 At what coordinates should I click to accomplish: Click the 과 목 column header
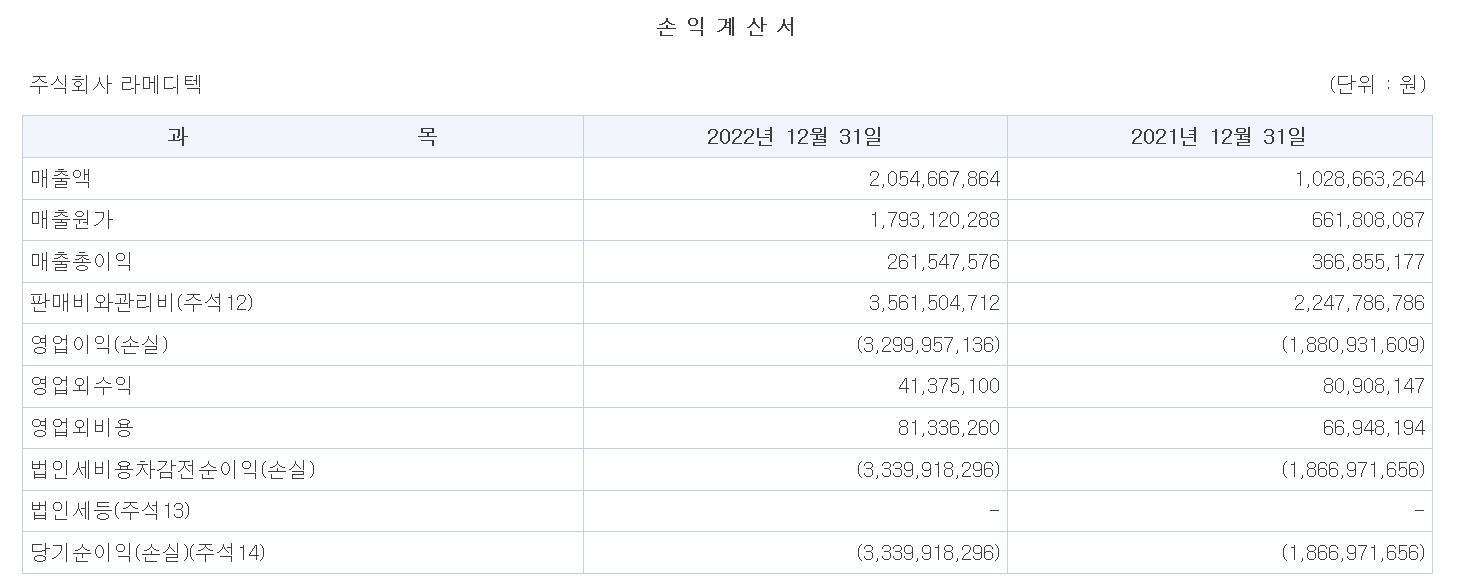coord(303,136)
